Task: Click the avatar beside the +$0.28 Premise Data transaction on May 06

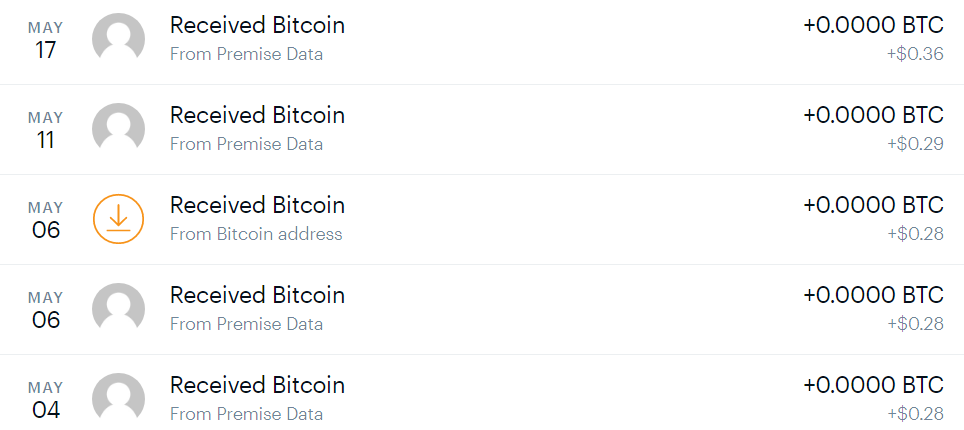Action: (x=118, y=309)
